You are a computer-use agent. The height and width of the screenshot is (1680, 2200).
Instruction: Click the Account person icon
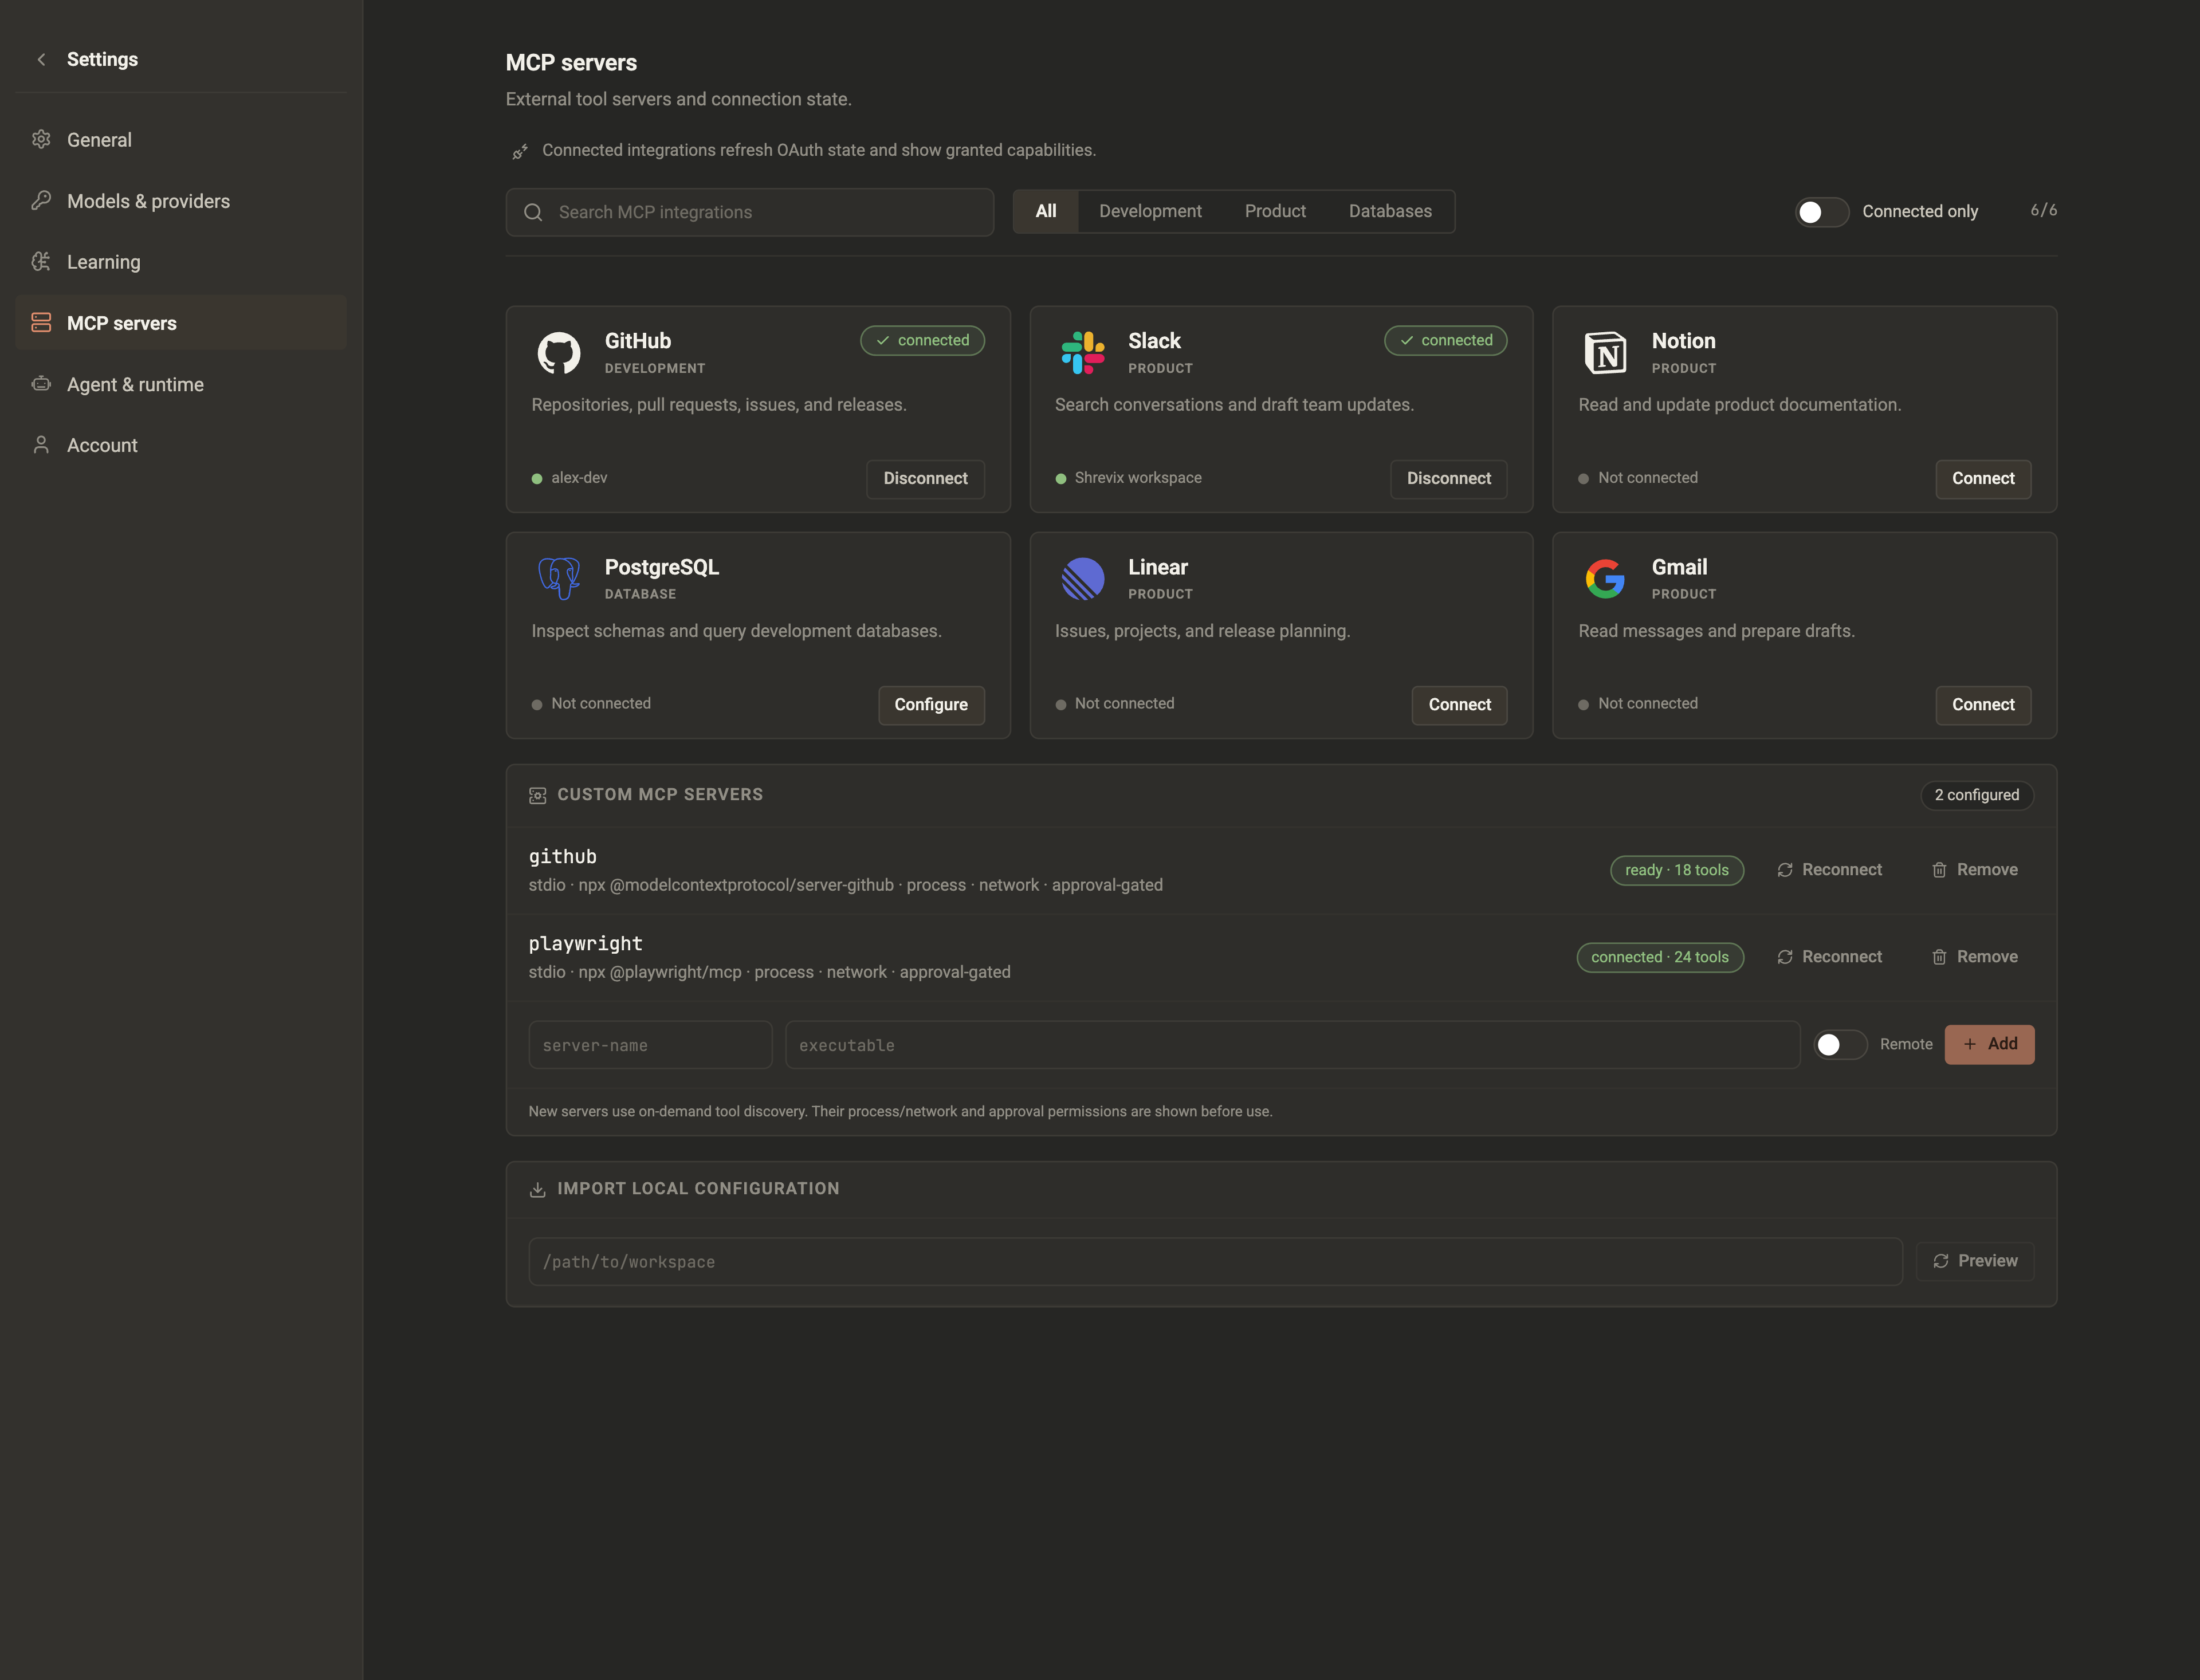pyautogui.click(x=41, y=445)
